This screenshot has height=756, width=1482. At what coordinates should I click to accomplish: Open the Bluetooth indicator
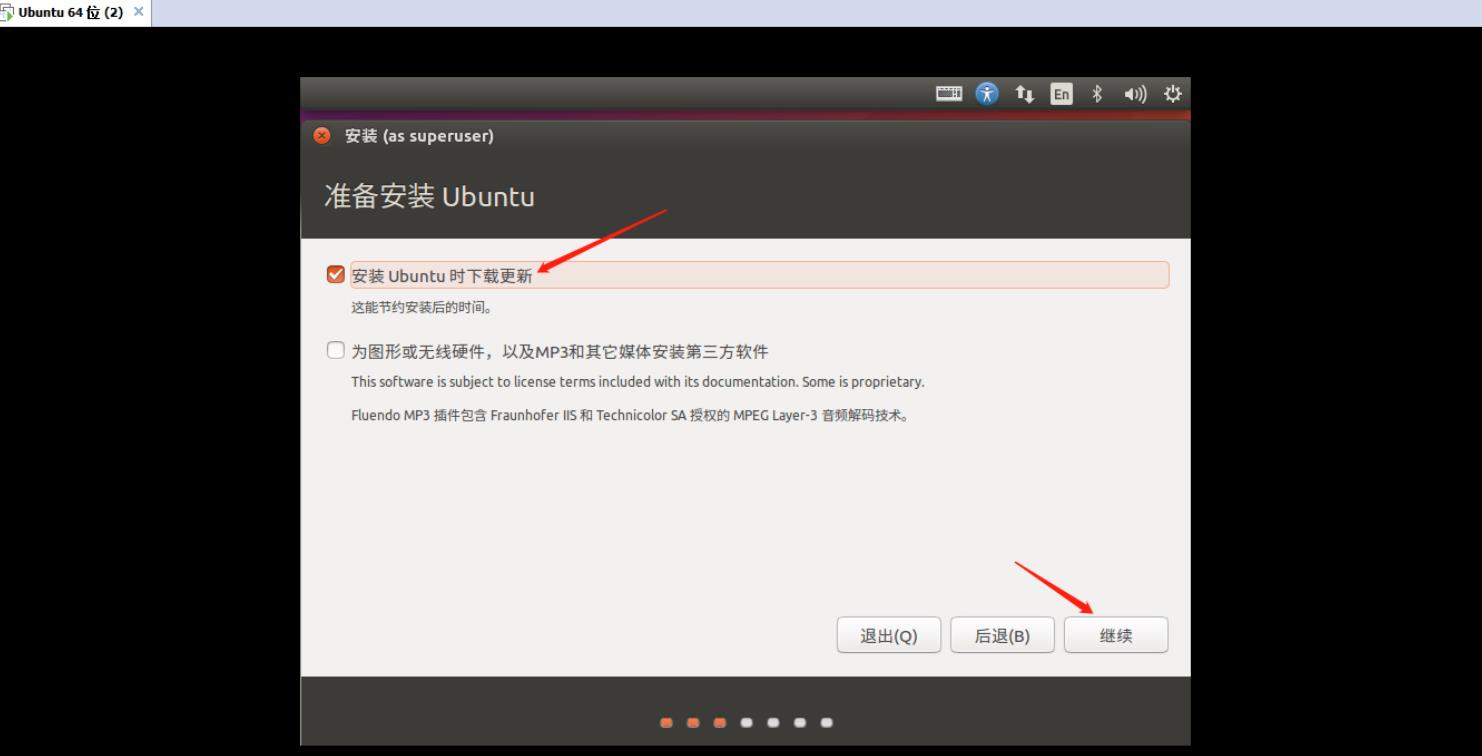(1096, 94)
